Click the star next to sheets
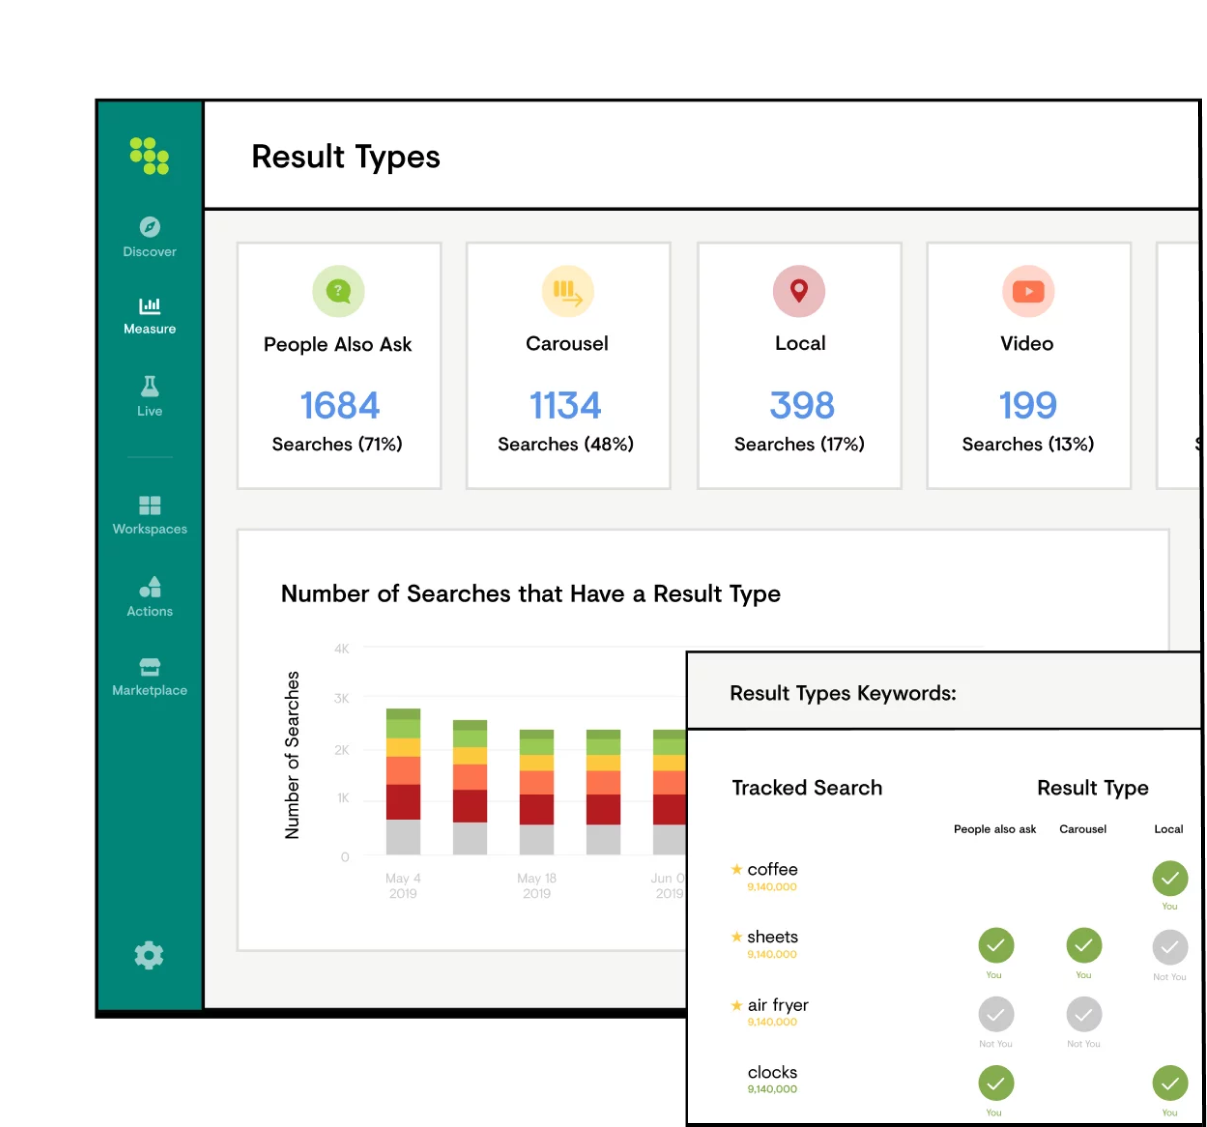 pyautogui.click(x=737, y=937)
